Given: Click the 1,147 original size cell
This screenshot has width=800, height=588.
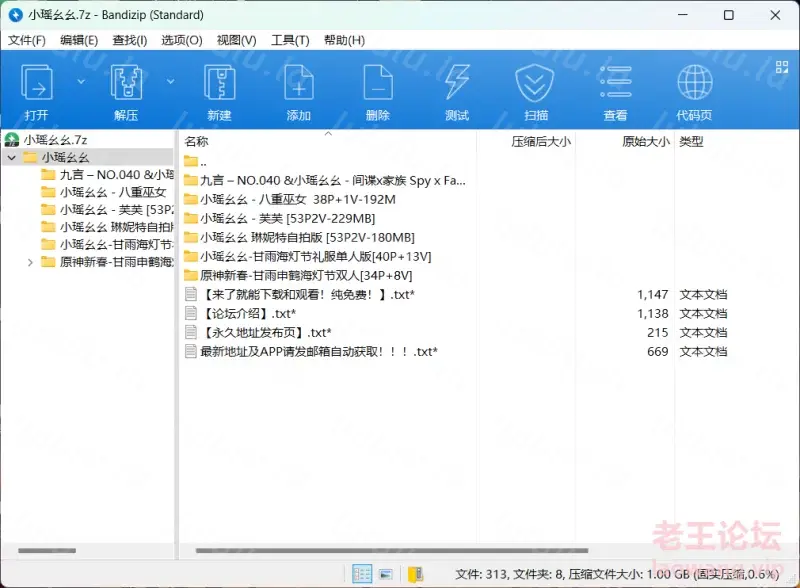Looking at the screenshot, I should pyautogui.click(x=653, y=295).
